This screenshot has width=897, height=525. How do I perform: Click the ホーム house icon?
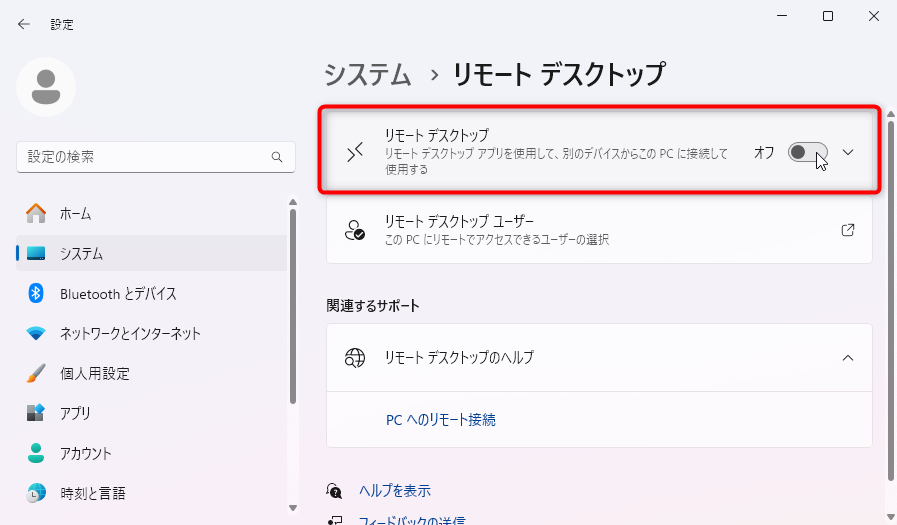point(36,213)
